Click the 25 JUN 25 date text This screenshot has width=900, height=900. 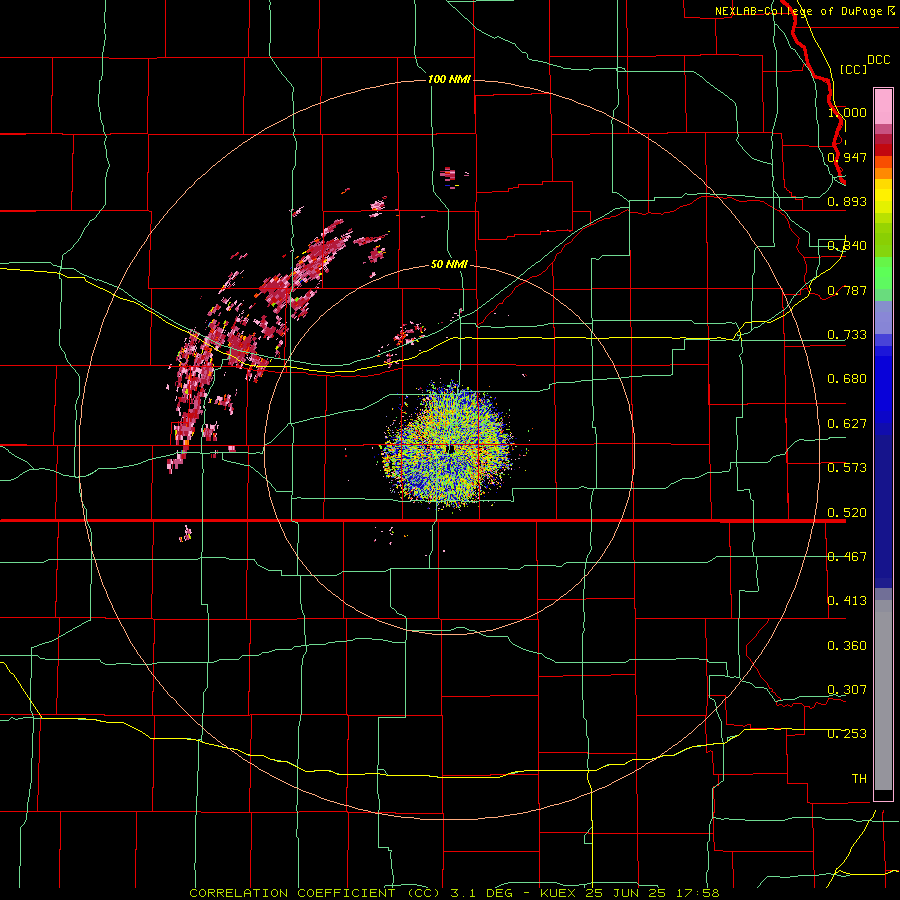pos(626,893)
